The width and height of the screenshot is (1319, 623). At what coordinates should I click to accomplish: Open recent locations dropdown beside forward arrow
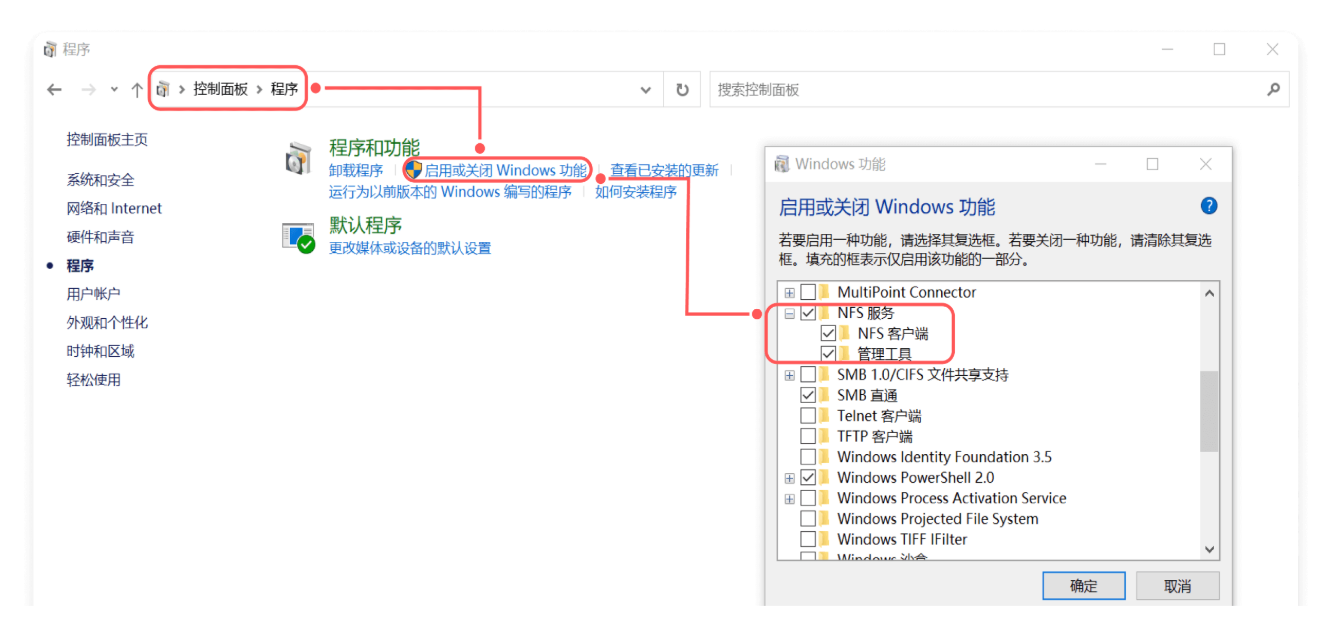click(114, 90)
